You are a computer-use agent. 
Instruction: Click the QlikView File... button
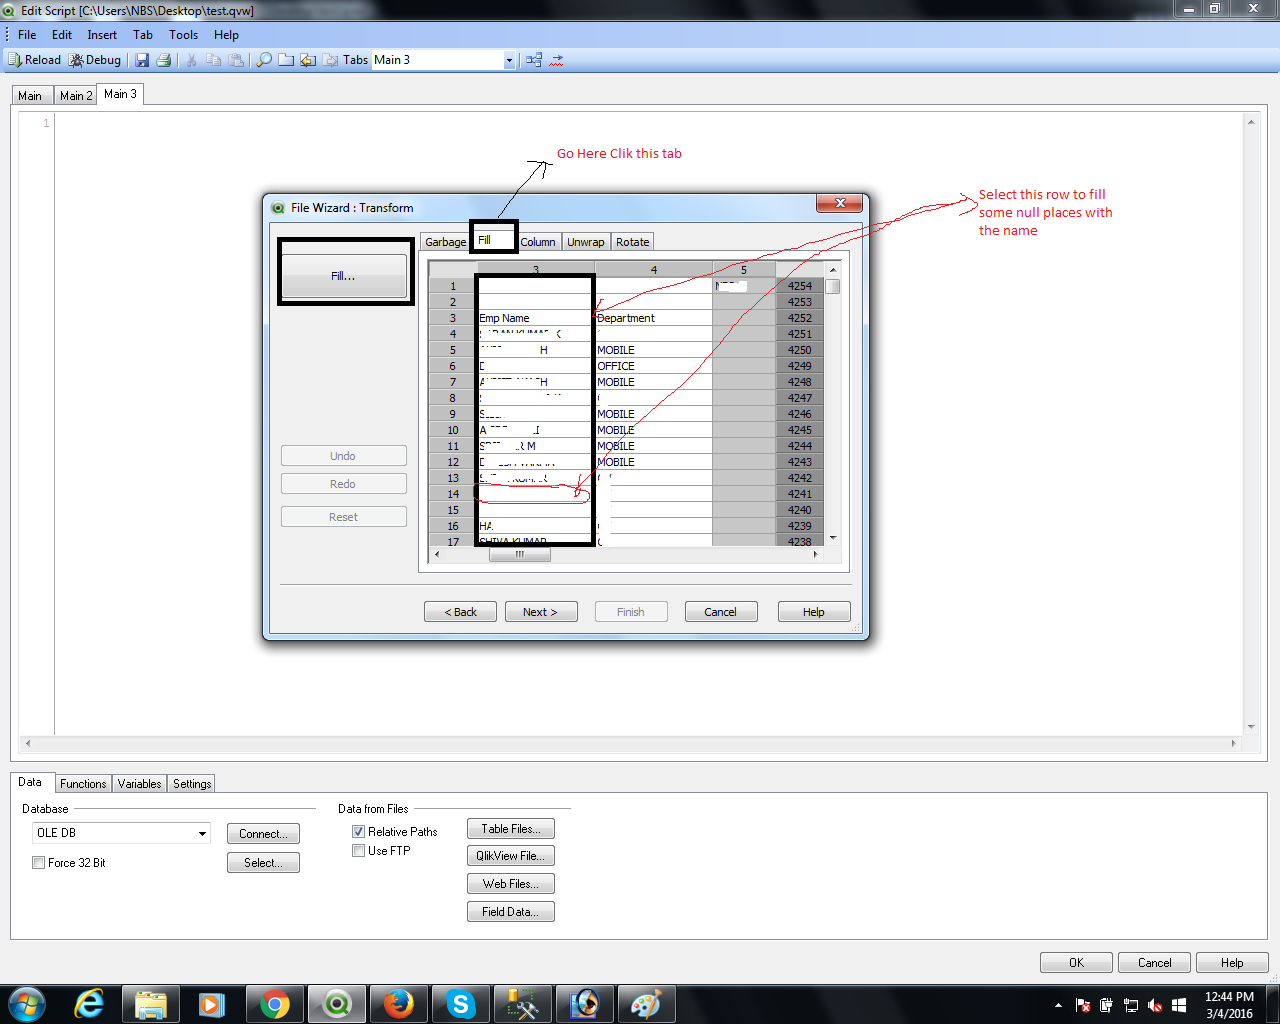point(511,856)
